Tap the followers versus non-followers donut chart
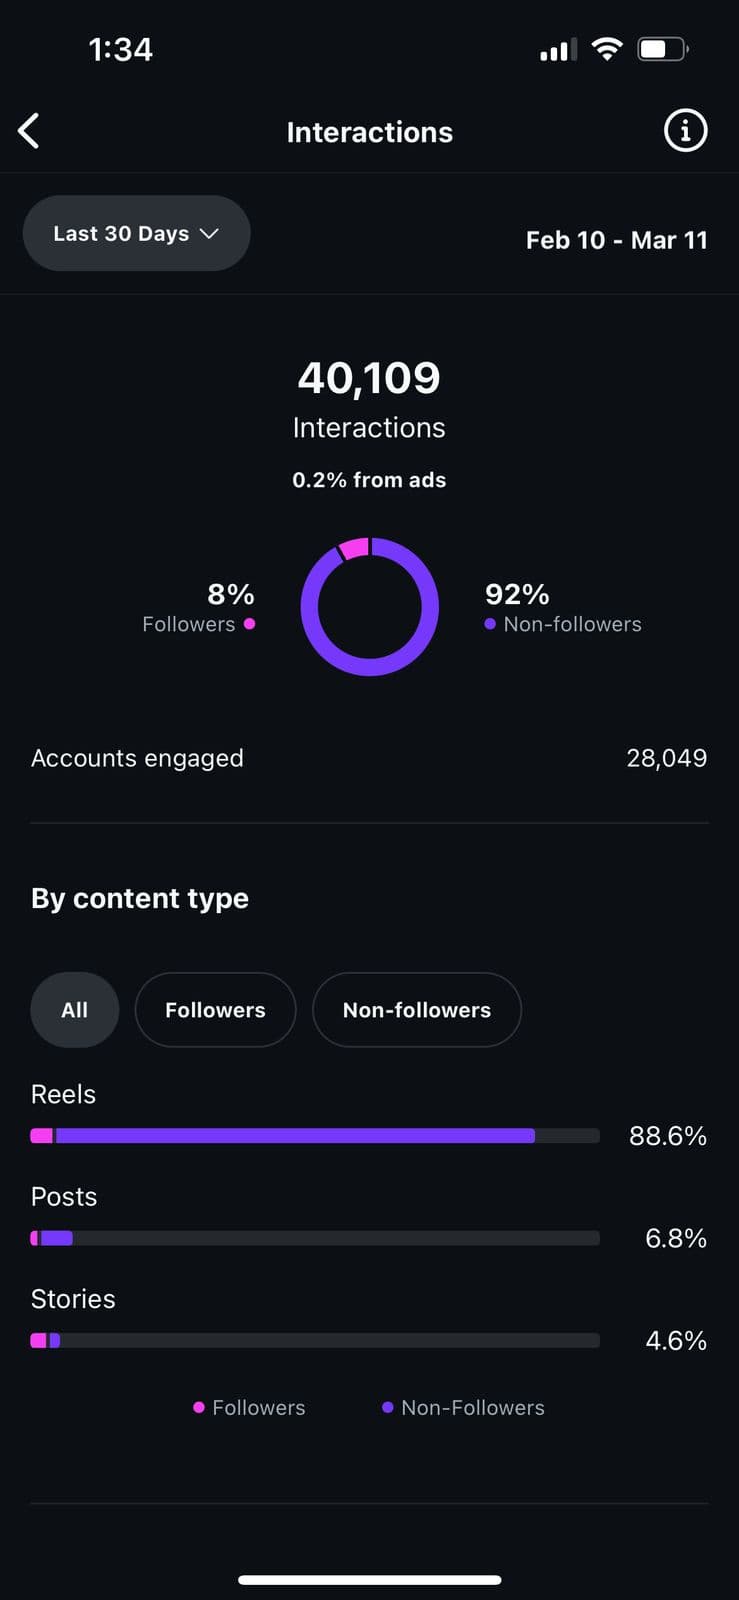This screenshot has height=1600, width=739. [369, 607]
